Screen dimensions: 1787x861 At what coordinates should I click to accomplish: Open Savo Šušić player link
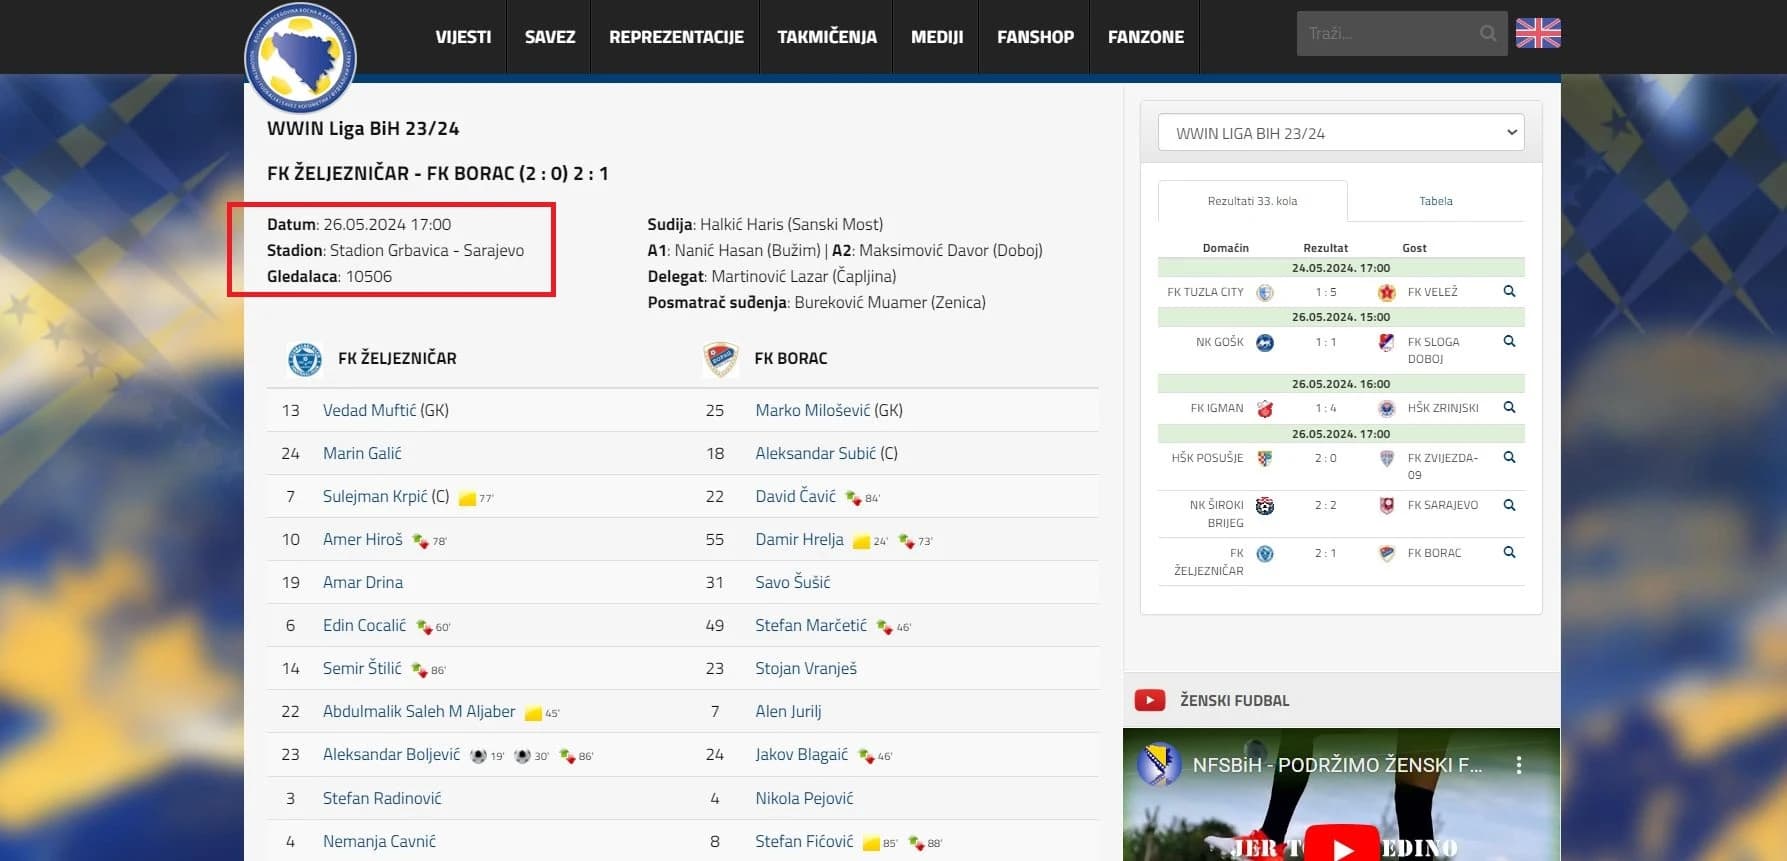tap(793, 582)
